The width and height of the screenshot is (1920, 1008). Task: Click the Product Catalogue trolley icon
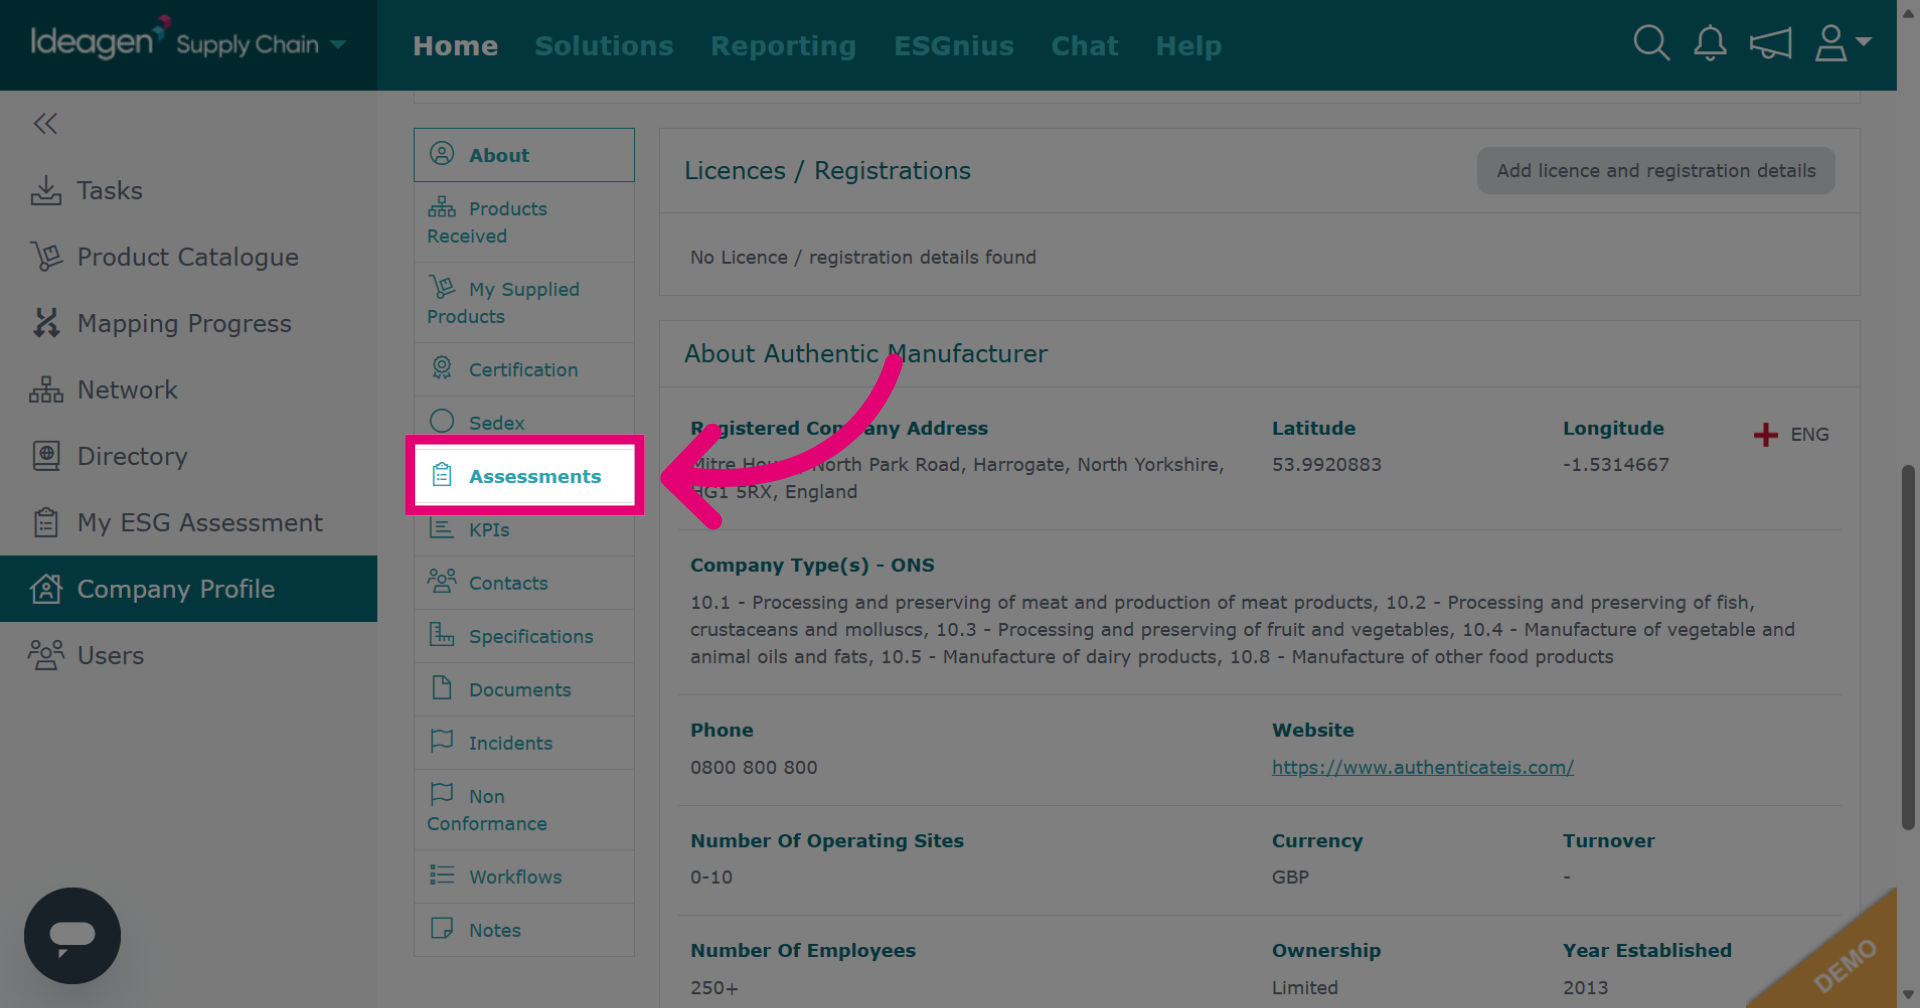click(x=46, y=257)
